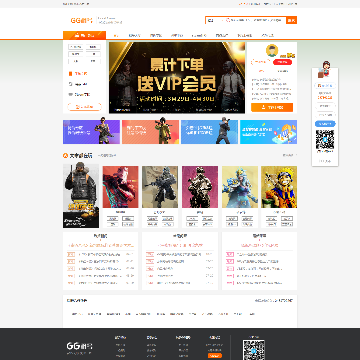360x360 pixels.
Task: Click the user avatar icon in login panel
Action: click(272, 50)
